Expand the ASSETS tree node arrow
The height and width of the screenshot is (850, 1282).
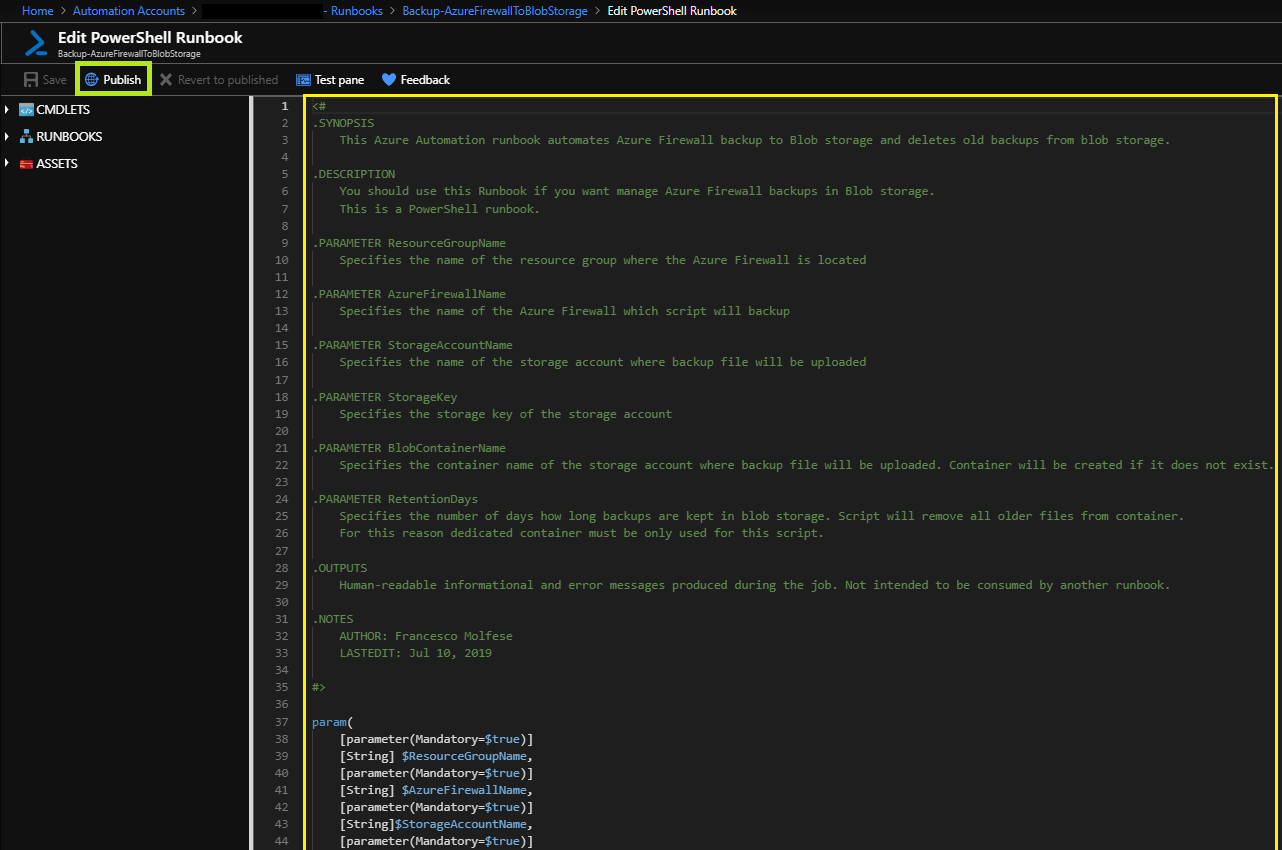(x=7, y=164)
